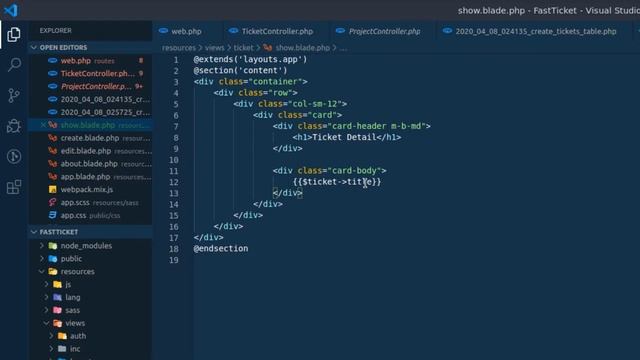Open the Run and Debug icon
This screenshot has height=360, width=640.
tap(14, 126)
